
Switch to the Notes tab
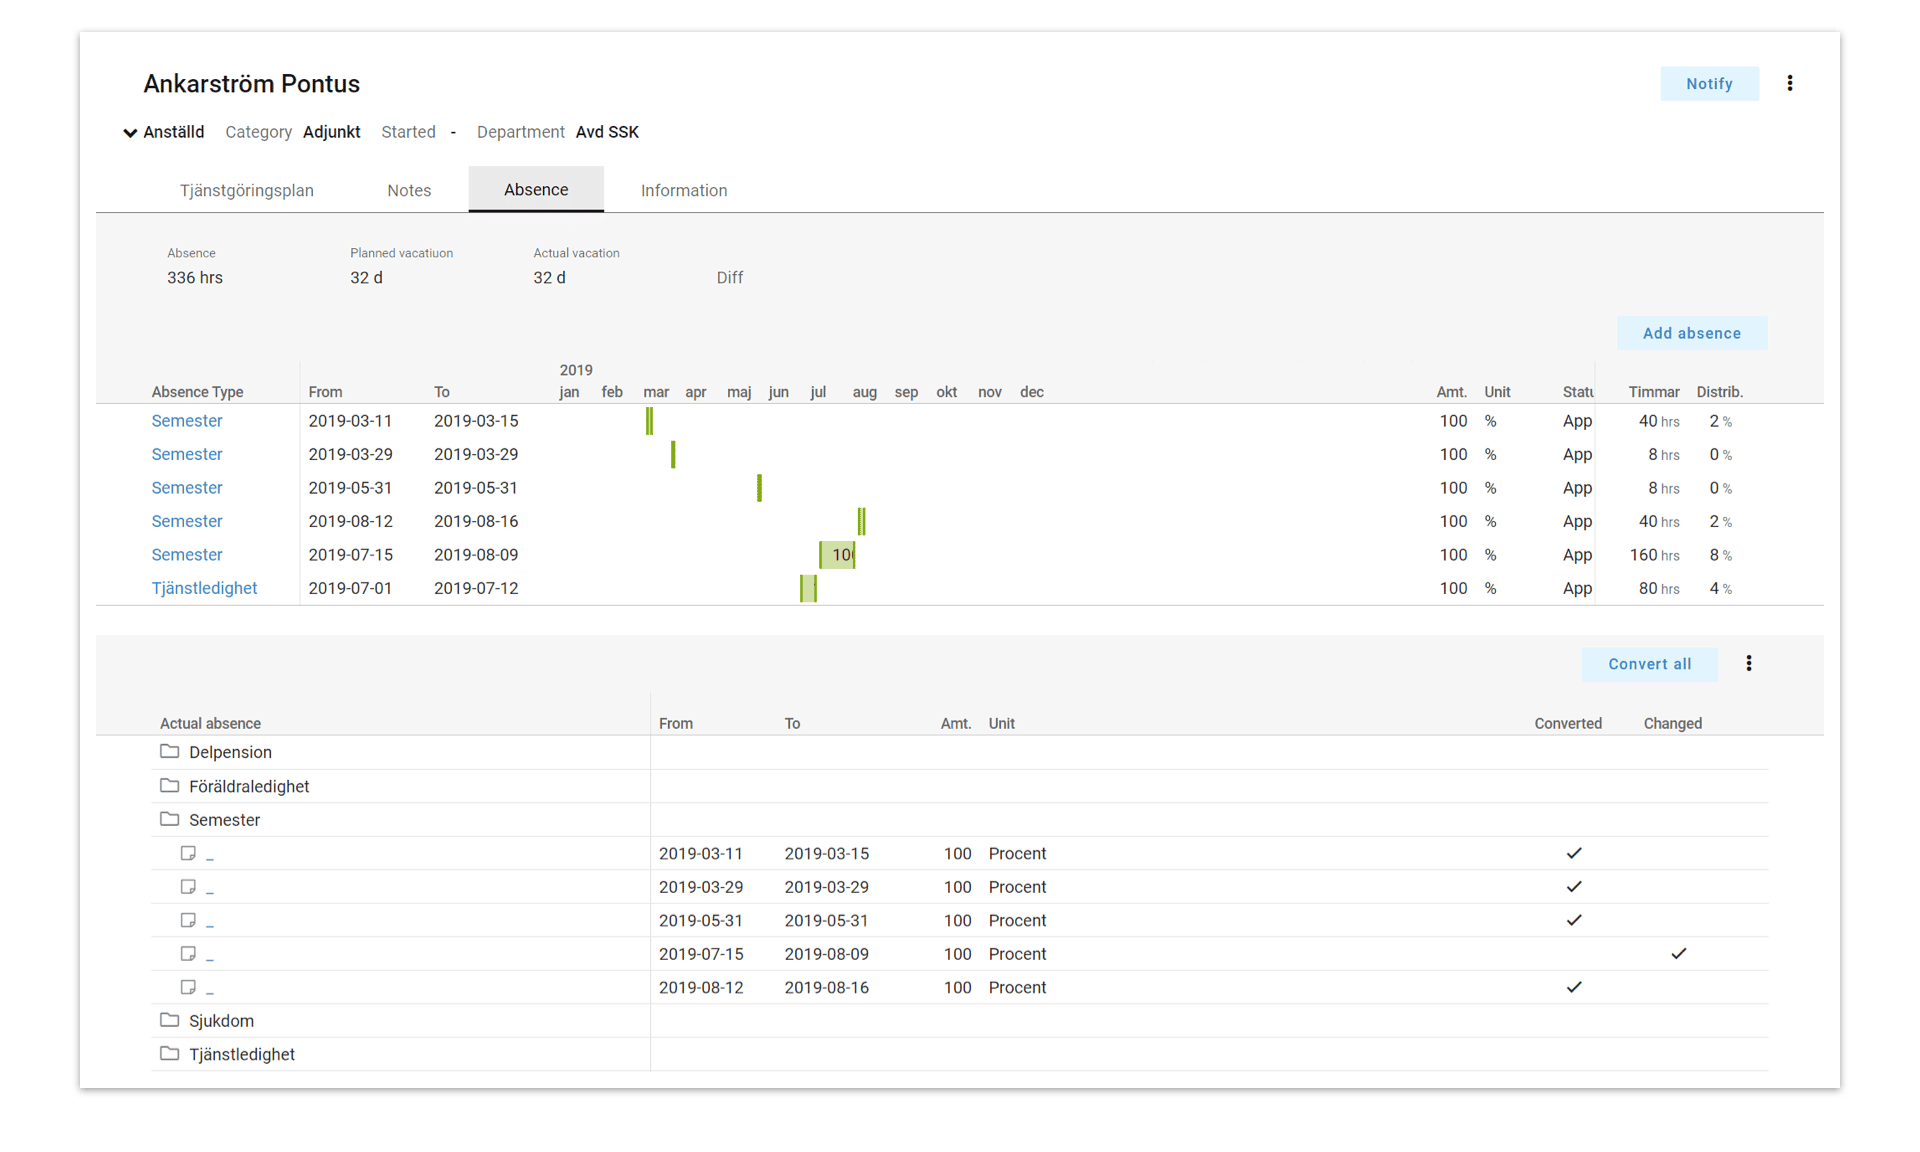(408, 190)
